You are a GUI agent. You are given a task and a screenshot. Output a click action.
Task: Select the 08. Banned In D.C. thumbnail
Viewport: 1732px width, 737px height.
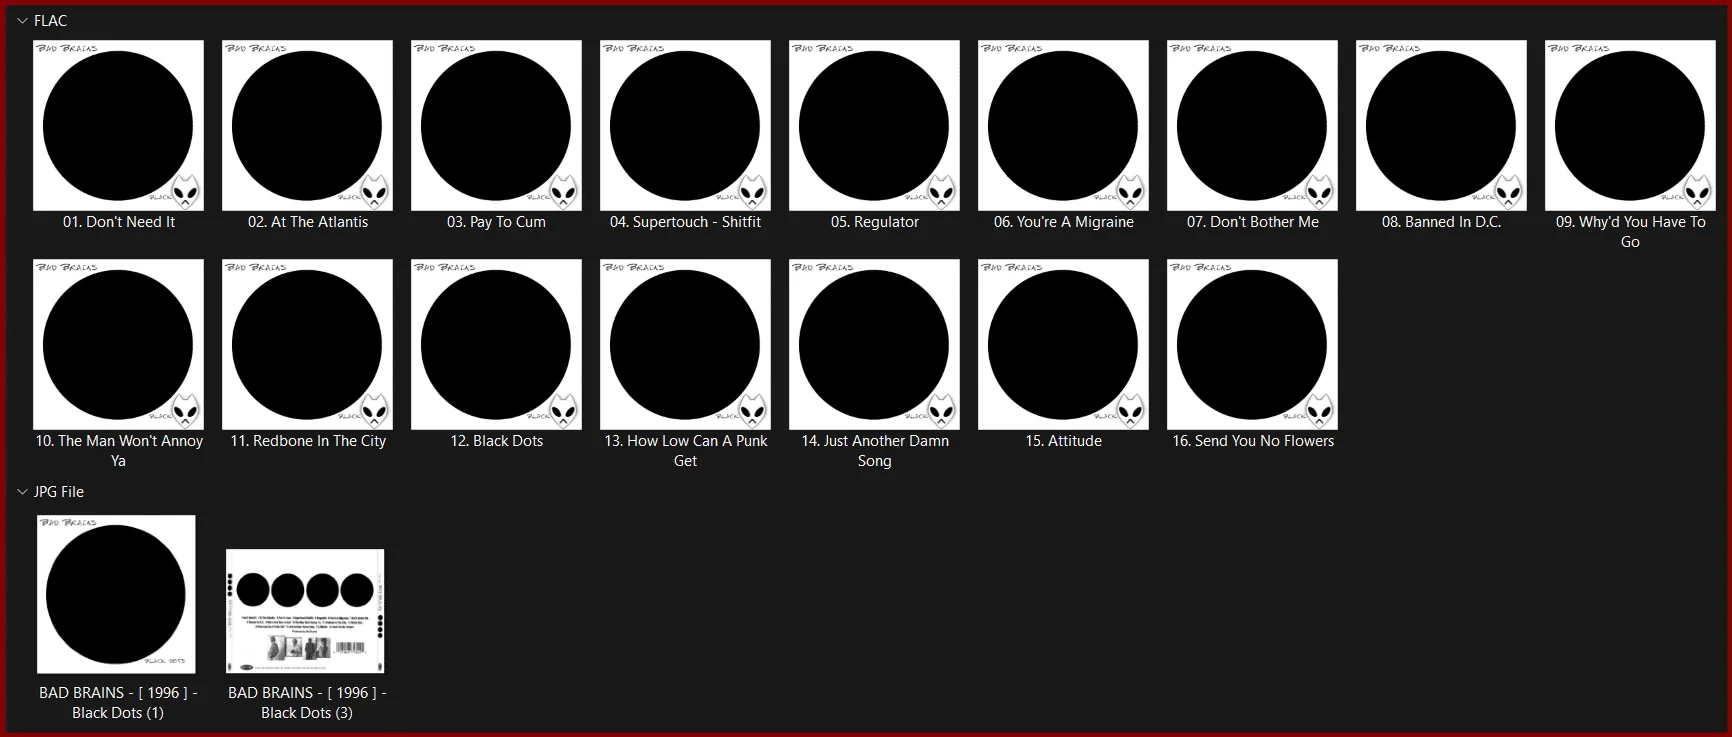click(x=1441, y=125)
